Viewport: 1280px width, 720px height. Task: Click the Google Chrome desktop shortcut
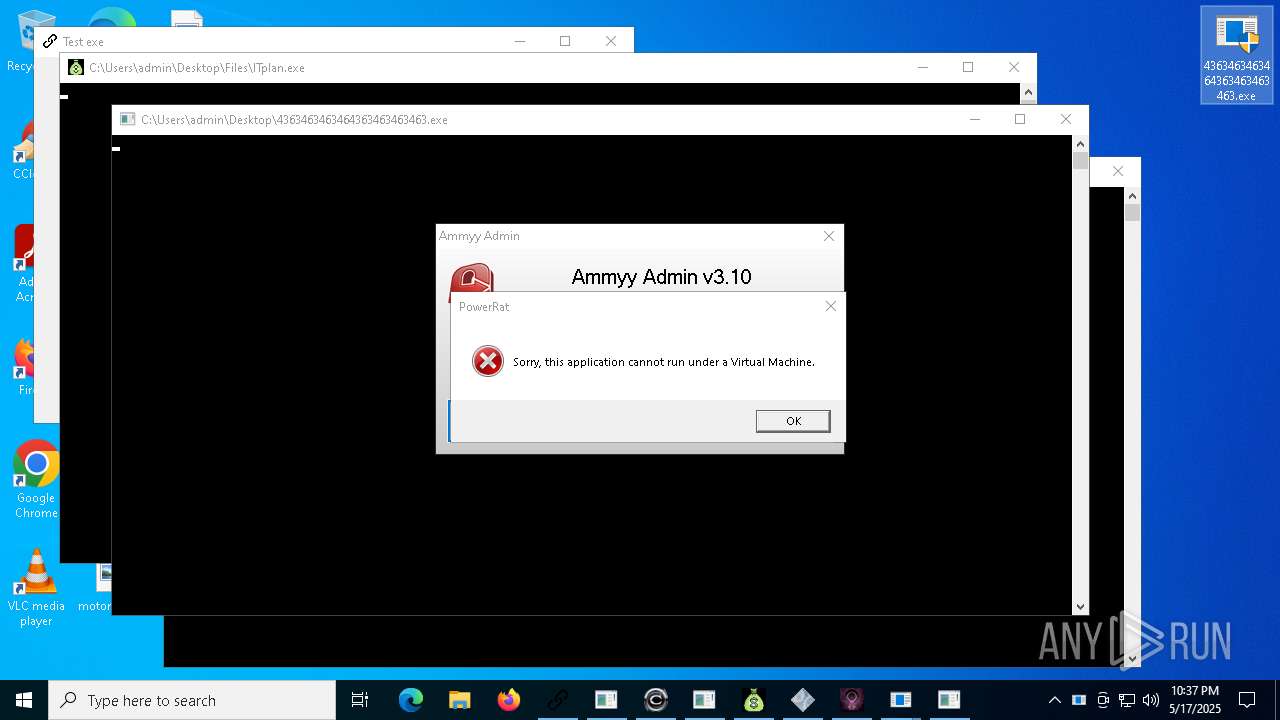(36, 480)
